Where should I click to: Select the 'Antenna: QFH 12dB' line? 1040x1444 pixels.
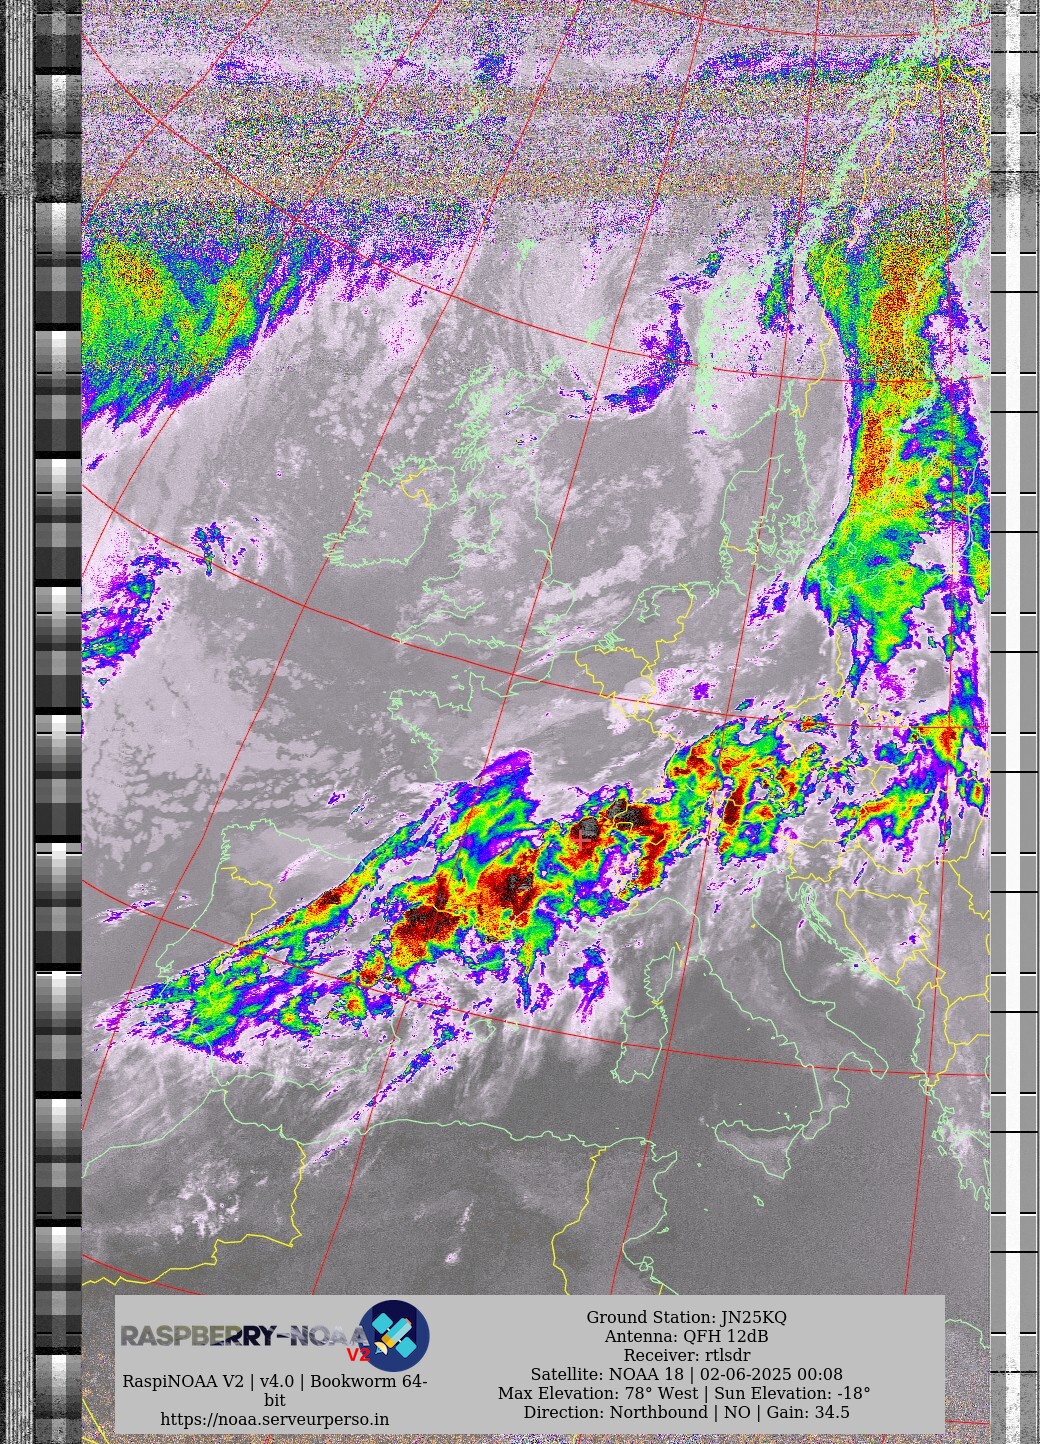[x=686, y=1336]
